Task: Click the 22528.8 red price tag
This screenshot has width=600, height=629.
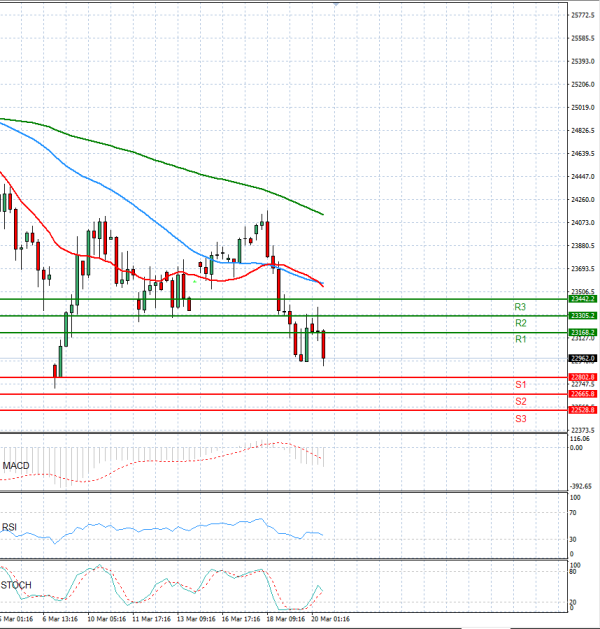Action: (x=582, y=410)
